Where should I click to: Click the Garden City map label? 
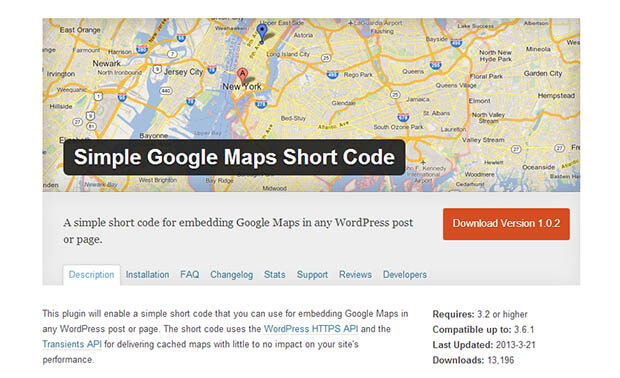(542, 74)
